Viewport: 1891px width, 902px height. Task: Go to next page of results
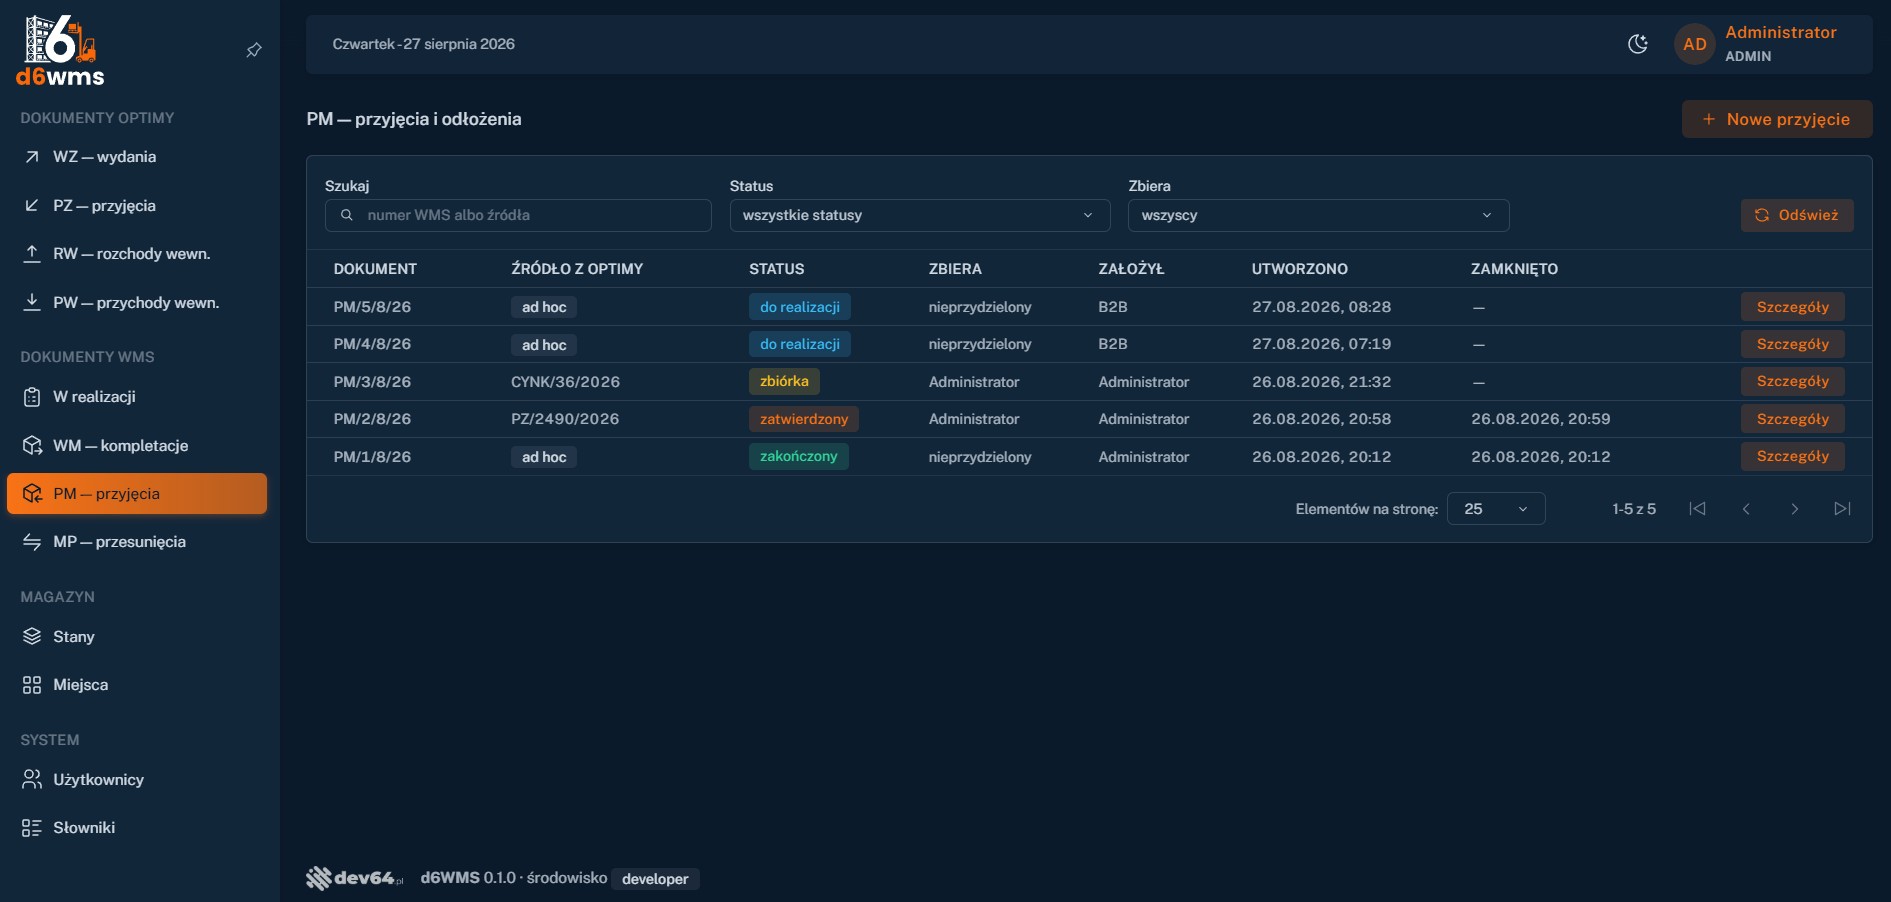point(1795,509)
